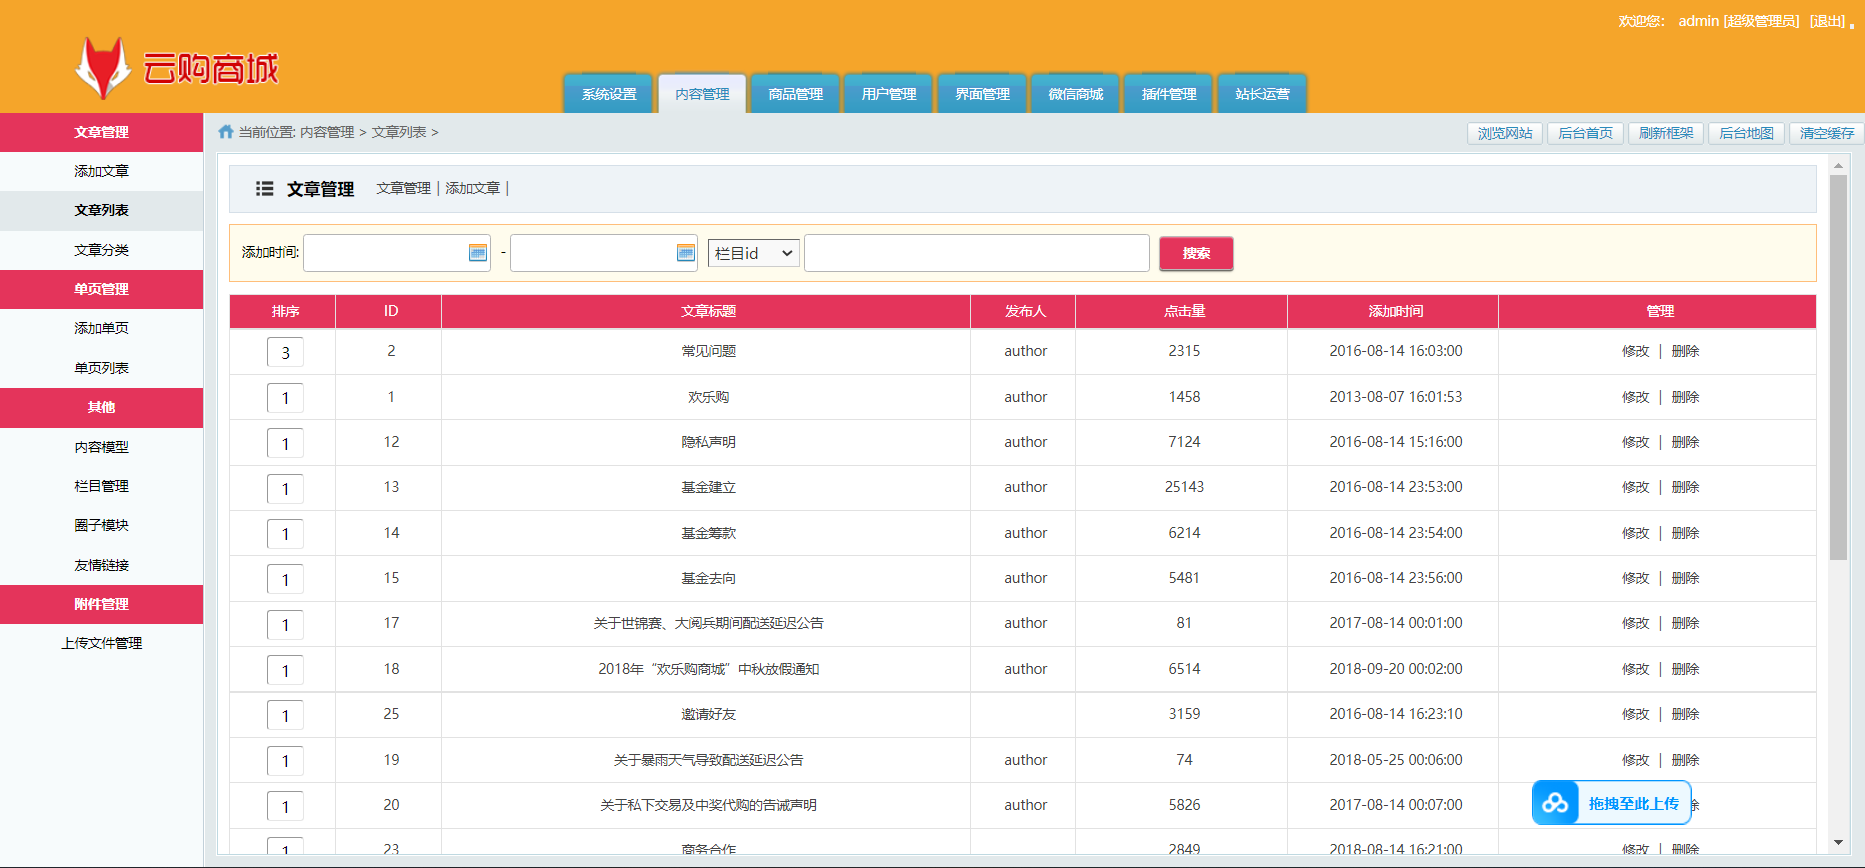This screenshot has height=868, width=1865.
Task: Select 上传文件管理 in the sidebar
Action: [101, 643]
